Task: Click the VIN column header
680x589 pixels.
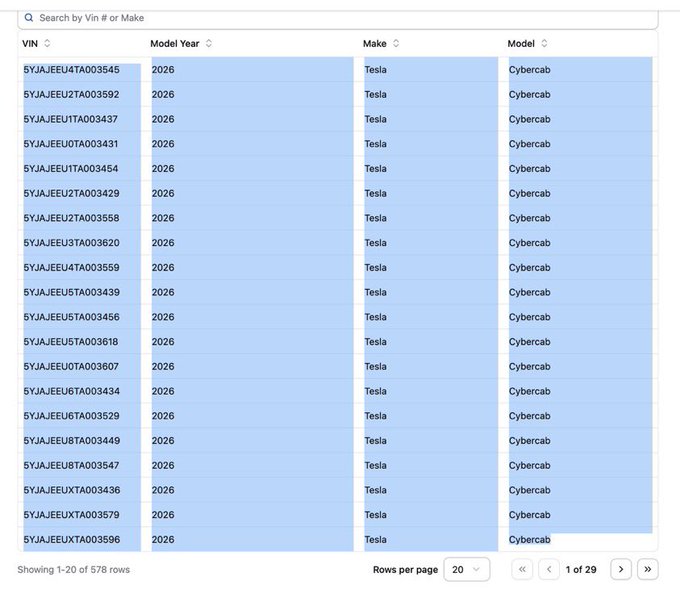Action: tap(30, 43)
